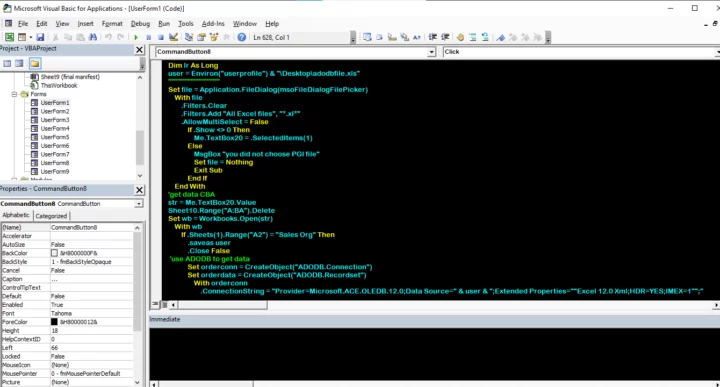Screen dimensions: 720x387
Task: Select Sheet9 (final manifest) tree item
Action: tap(70, 77)
